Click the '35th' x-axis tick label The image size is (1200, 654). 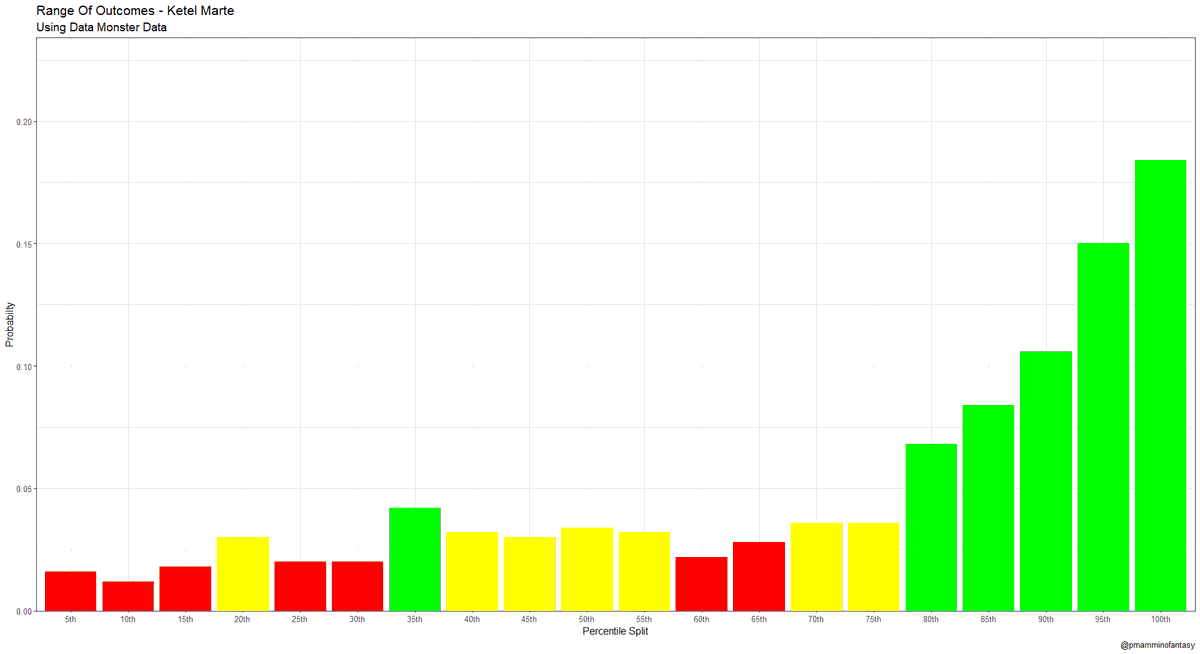tap(415, 620)
